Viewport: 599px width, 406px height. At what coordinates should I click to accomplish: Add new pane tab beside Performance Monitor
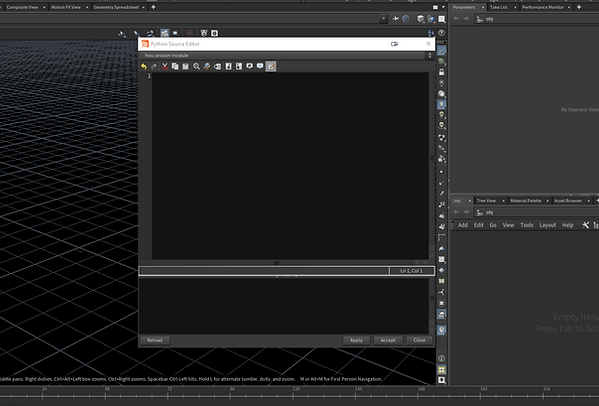click(579, 7)
